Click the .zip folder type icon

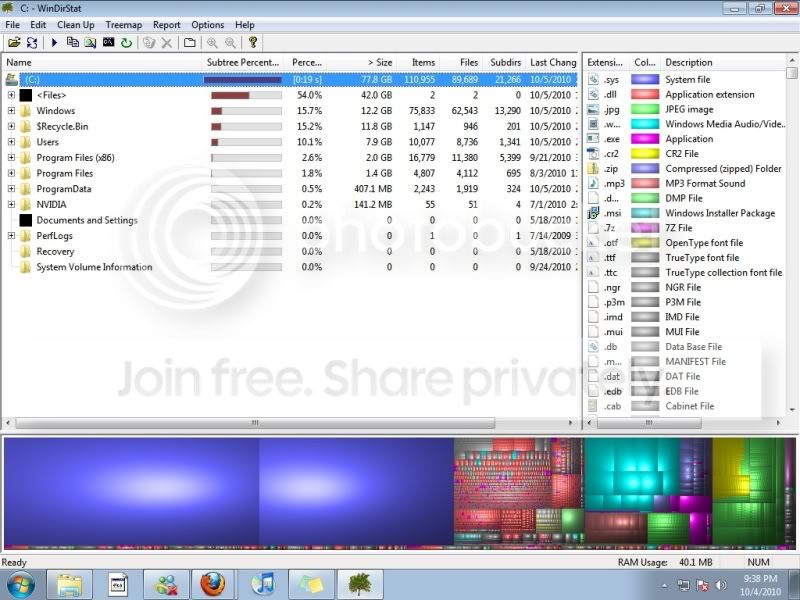point(593,168)
